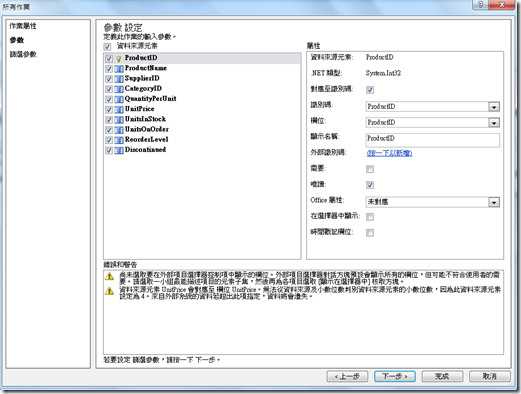521x394 pixels.
Task: Click the column icon beside UnitPrice
Action: [x=119, y=110]
